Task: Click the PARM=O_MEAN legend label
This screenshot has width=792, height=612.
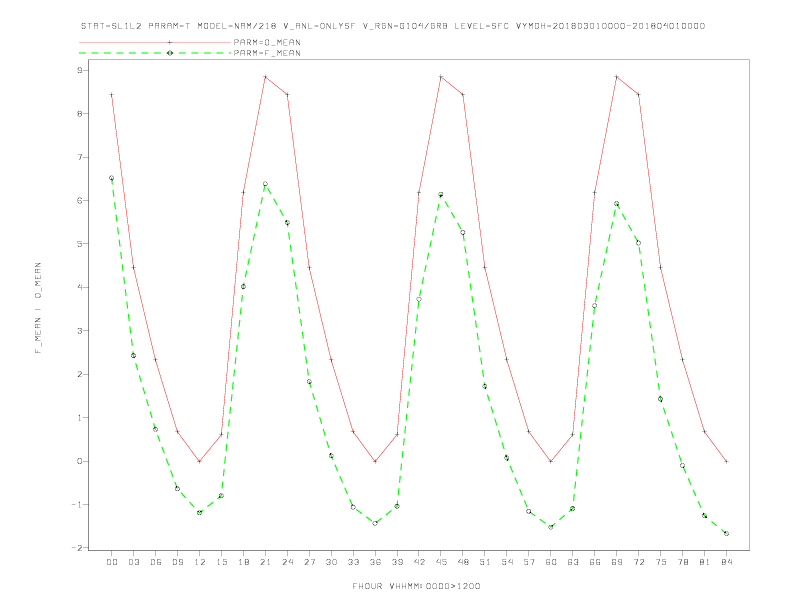Action: click(x=267, y=42)
